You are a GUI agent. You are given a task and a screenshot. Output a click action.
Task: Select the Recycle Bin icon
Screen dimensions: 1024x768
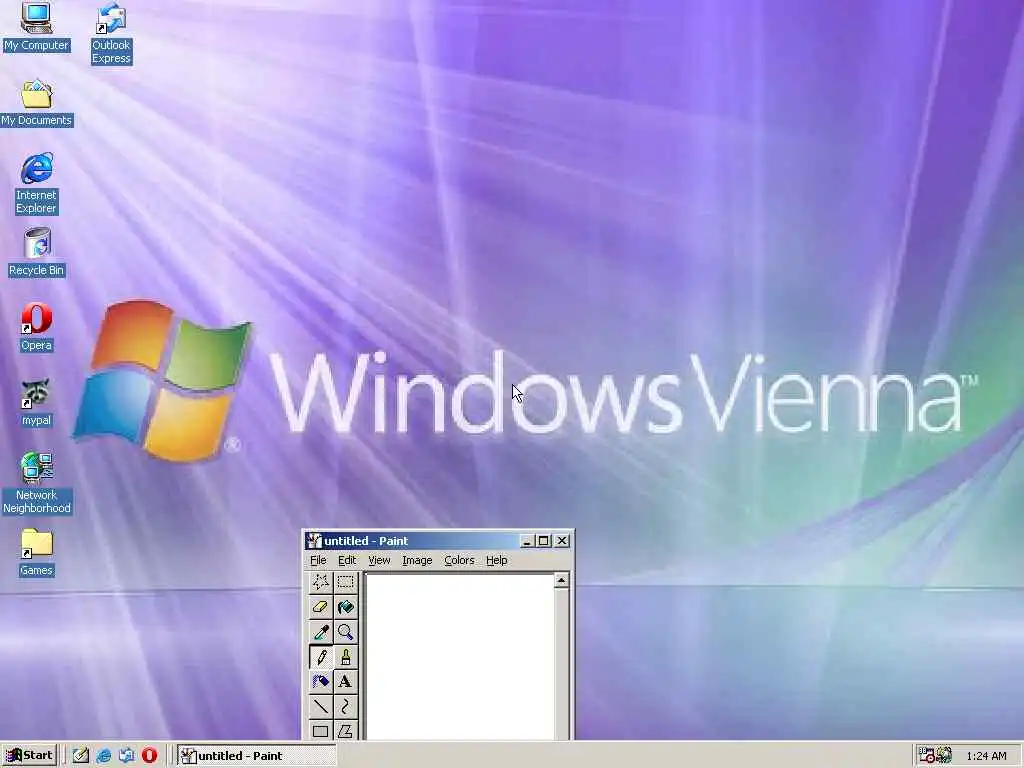(x=37, y=253)
